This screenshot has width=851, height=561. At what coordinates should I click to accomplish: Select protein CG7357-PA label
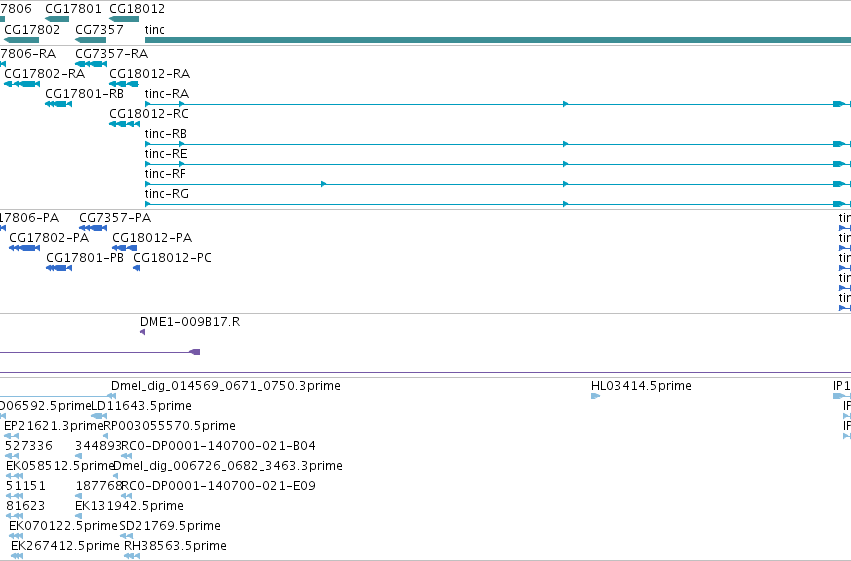(x=115, y=218)
